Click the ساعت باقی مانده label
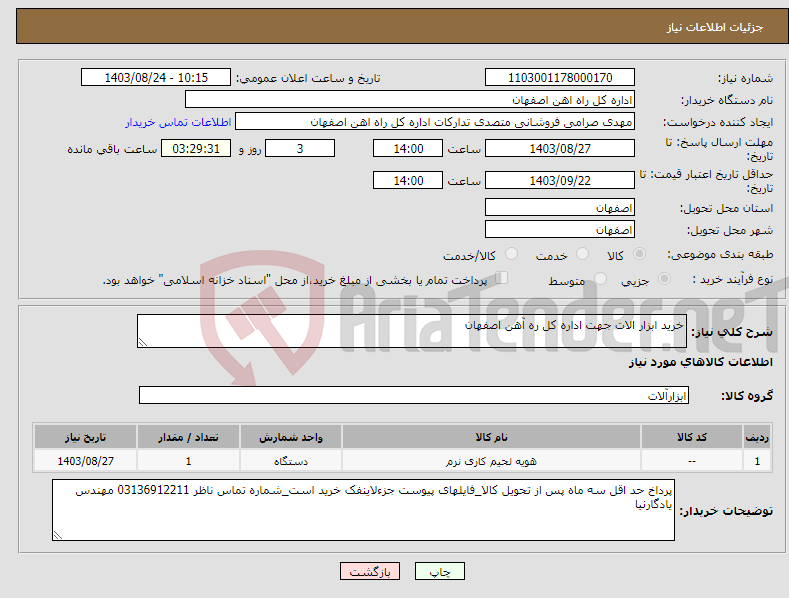The height and width of the screenshot is (598, 789). pyautogui.click(x=112, y=149)
